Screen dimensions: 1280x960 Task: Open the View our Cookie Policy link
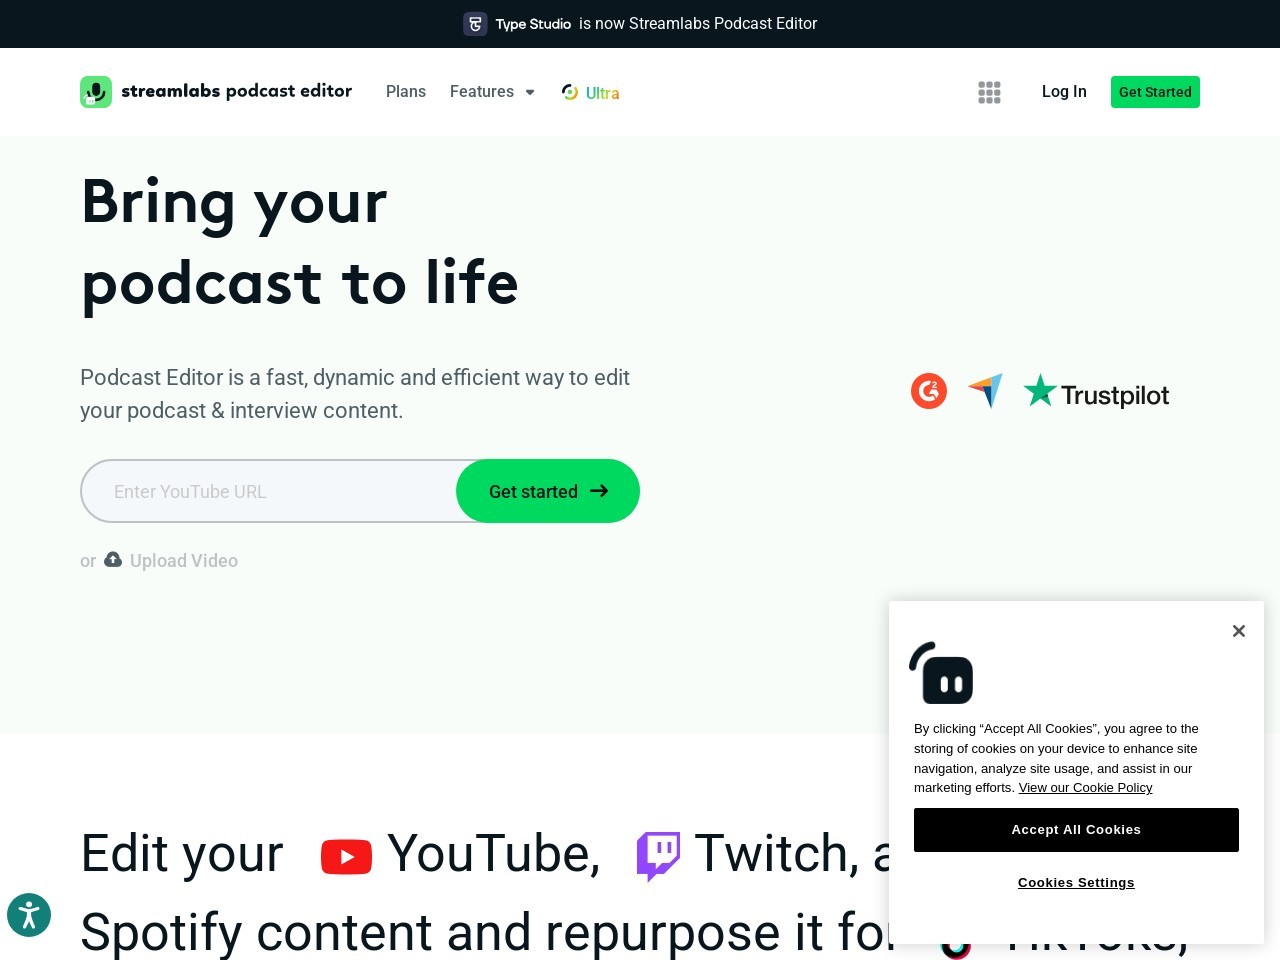coord(1085,788)
